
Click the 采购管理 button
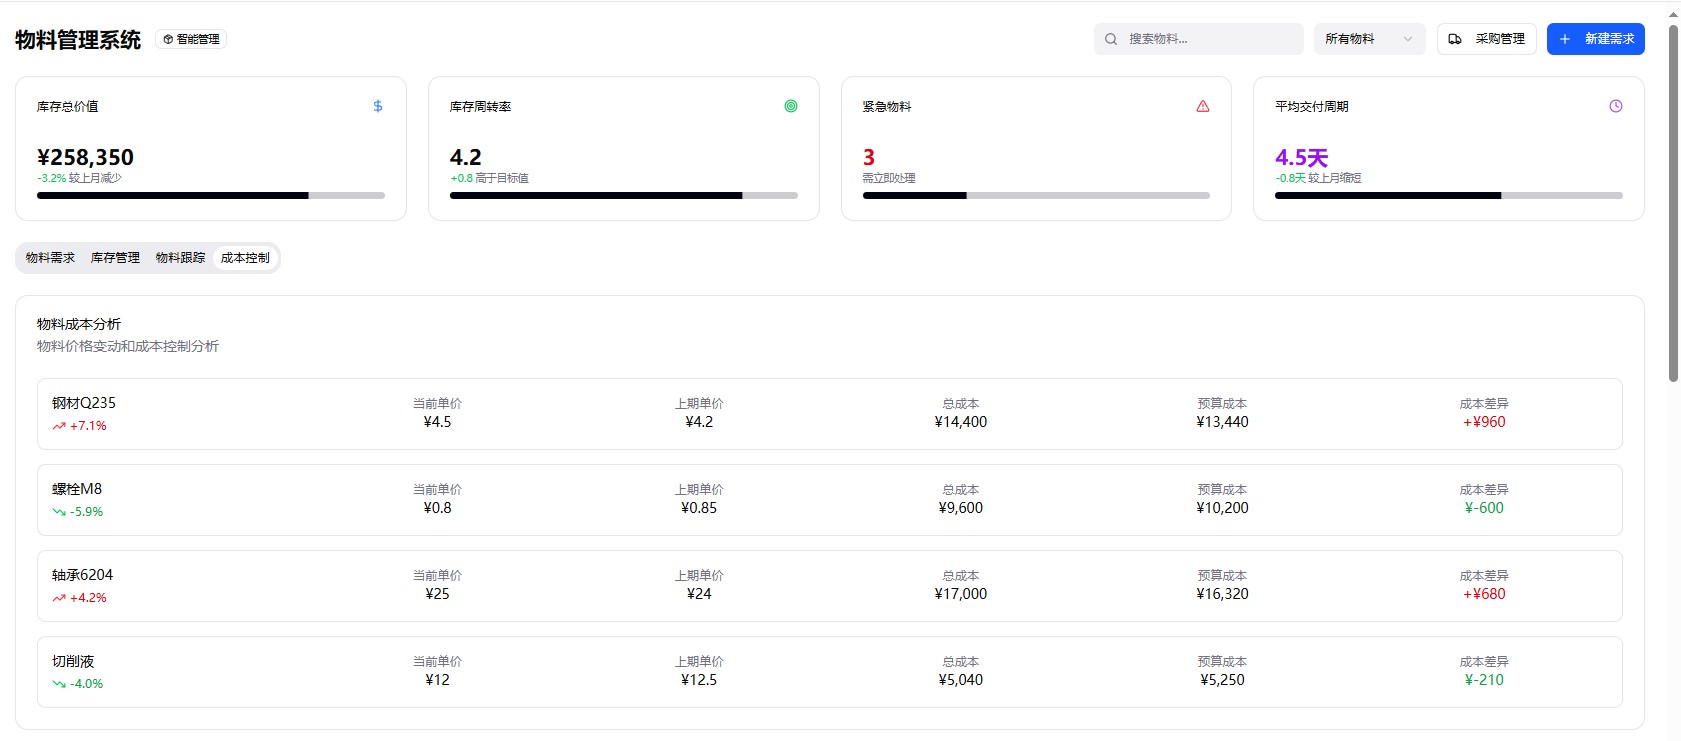point(1487,39)
